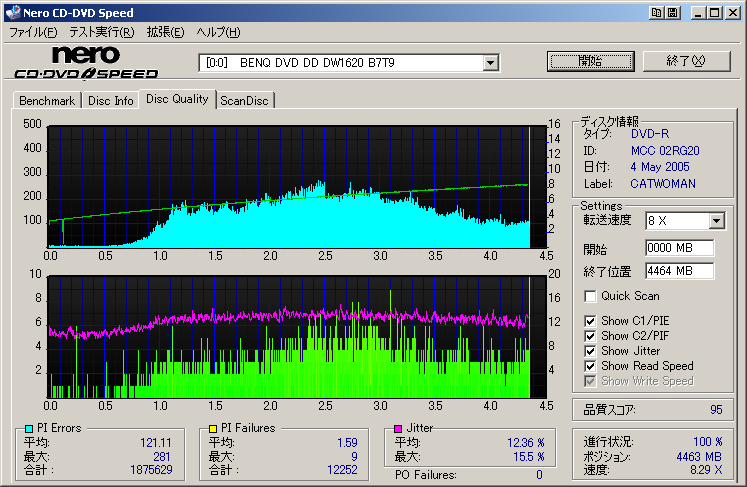Click the position value 4463 MB
Viewport: 747px width, 487px height.
699,457
